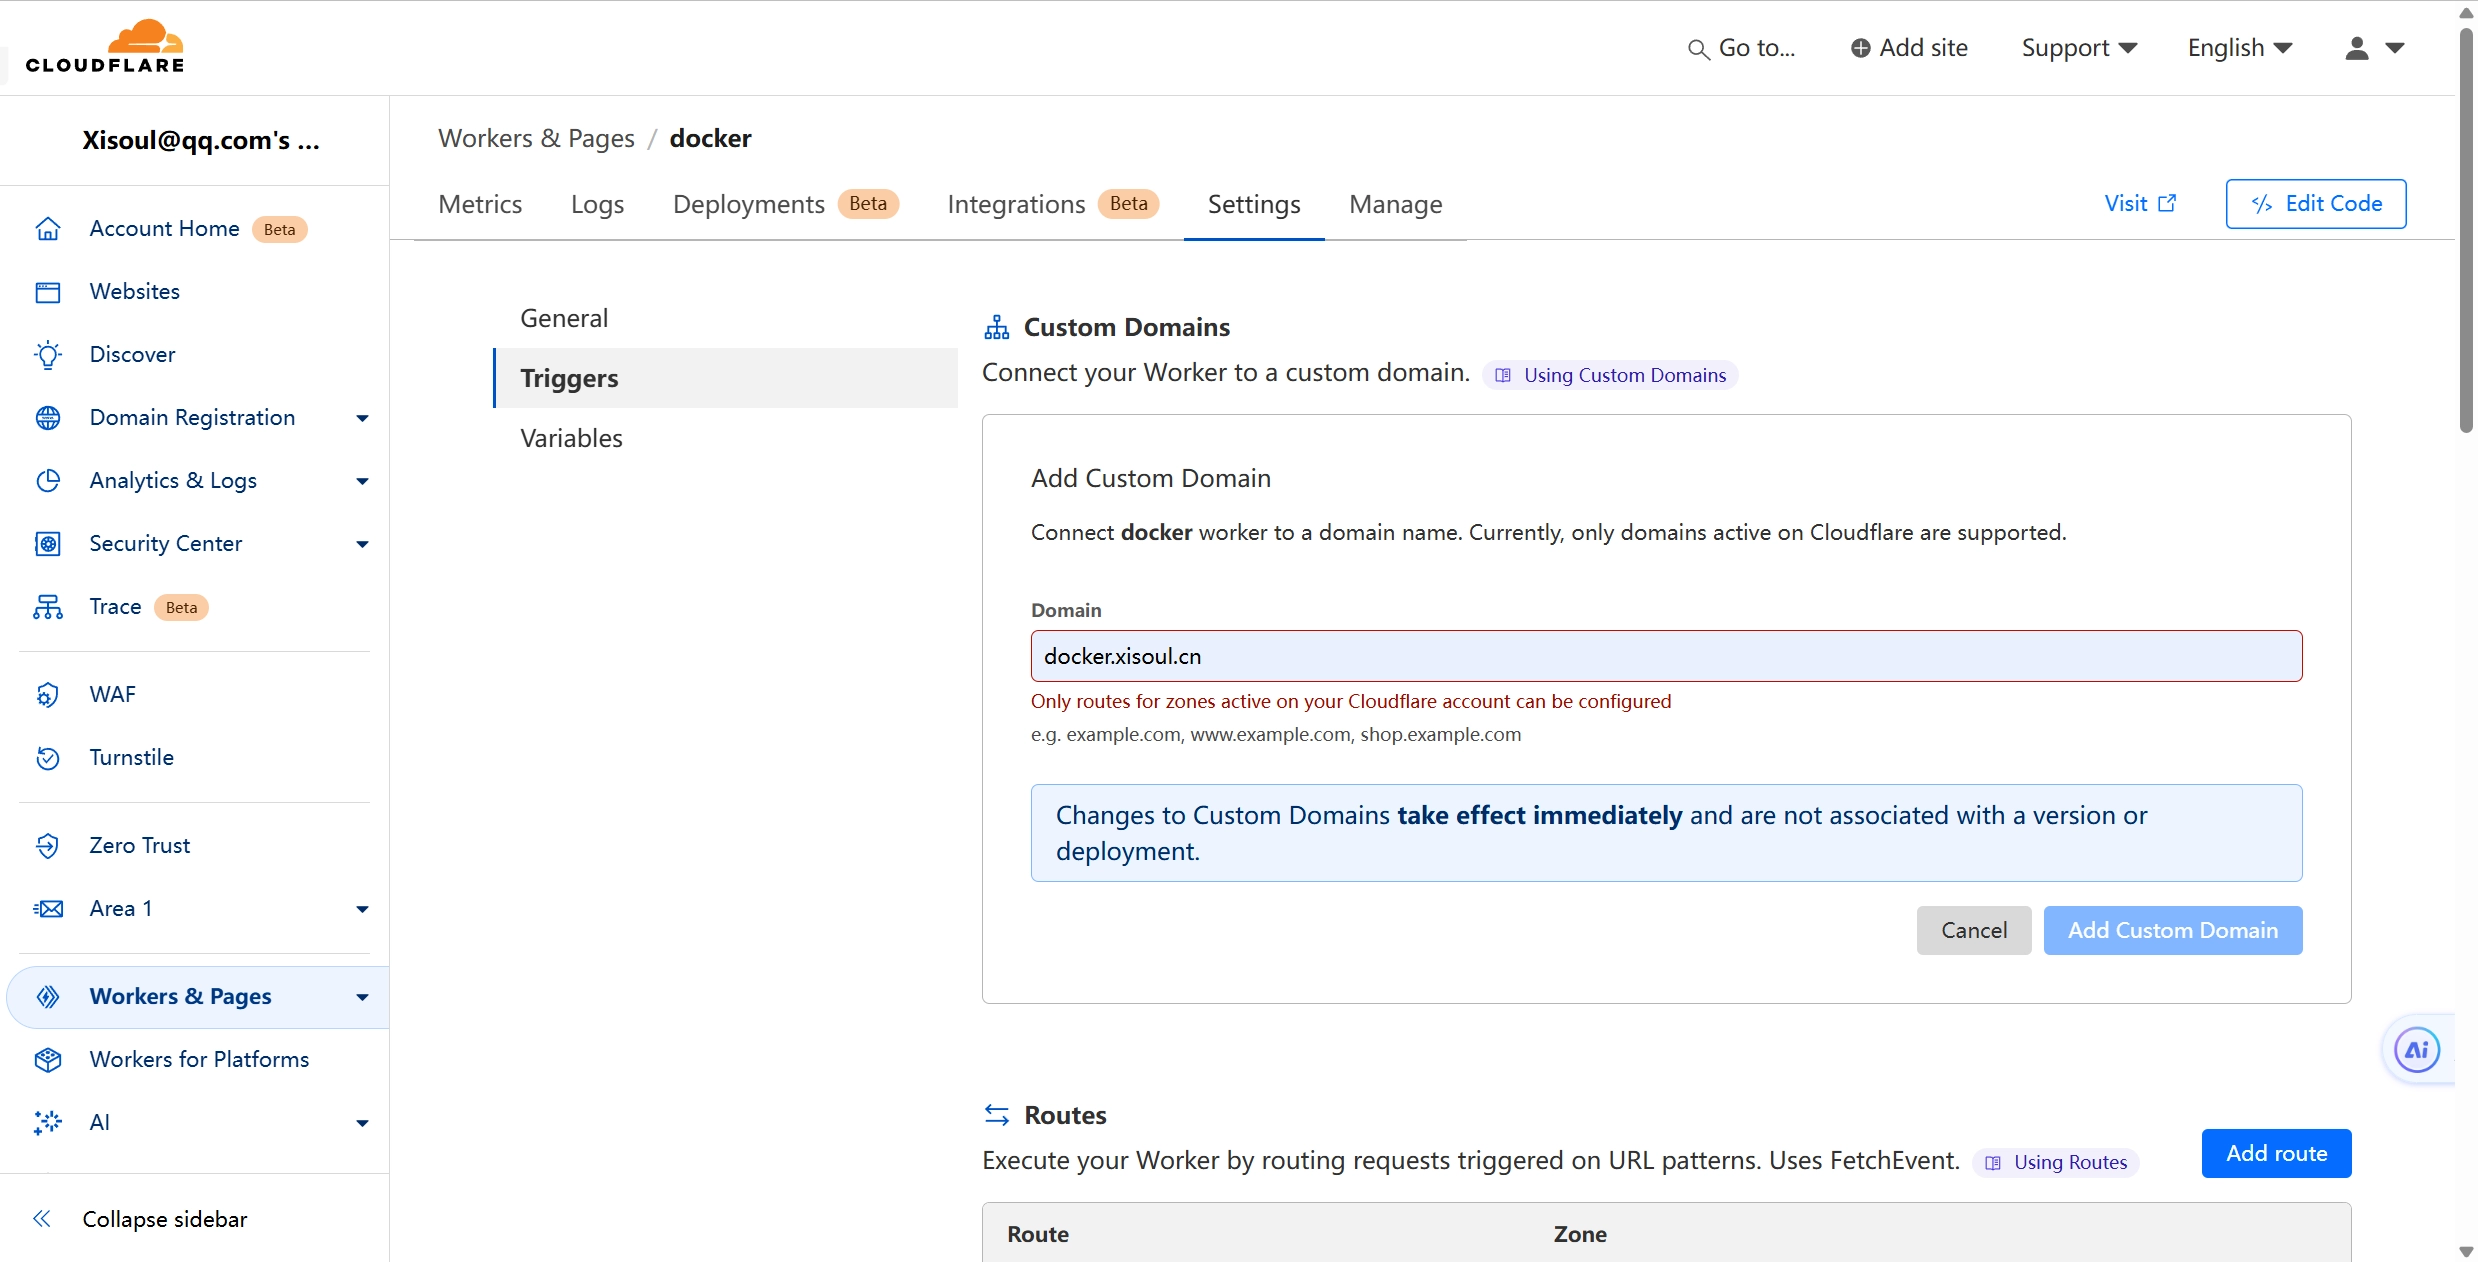Viewport: 2478px width, 1262px height.
Task: Switch to the Metrics tab
Action: click(x=480, y=204)
